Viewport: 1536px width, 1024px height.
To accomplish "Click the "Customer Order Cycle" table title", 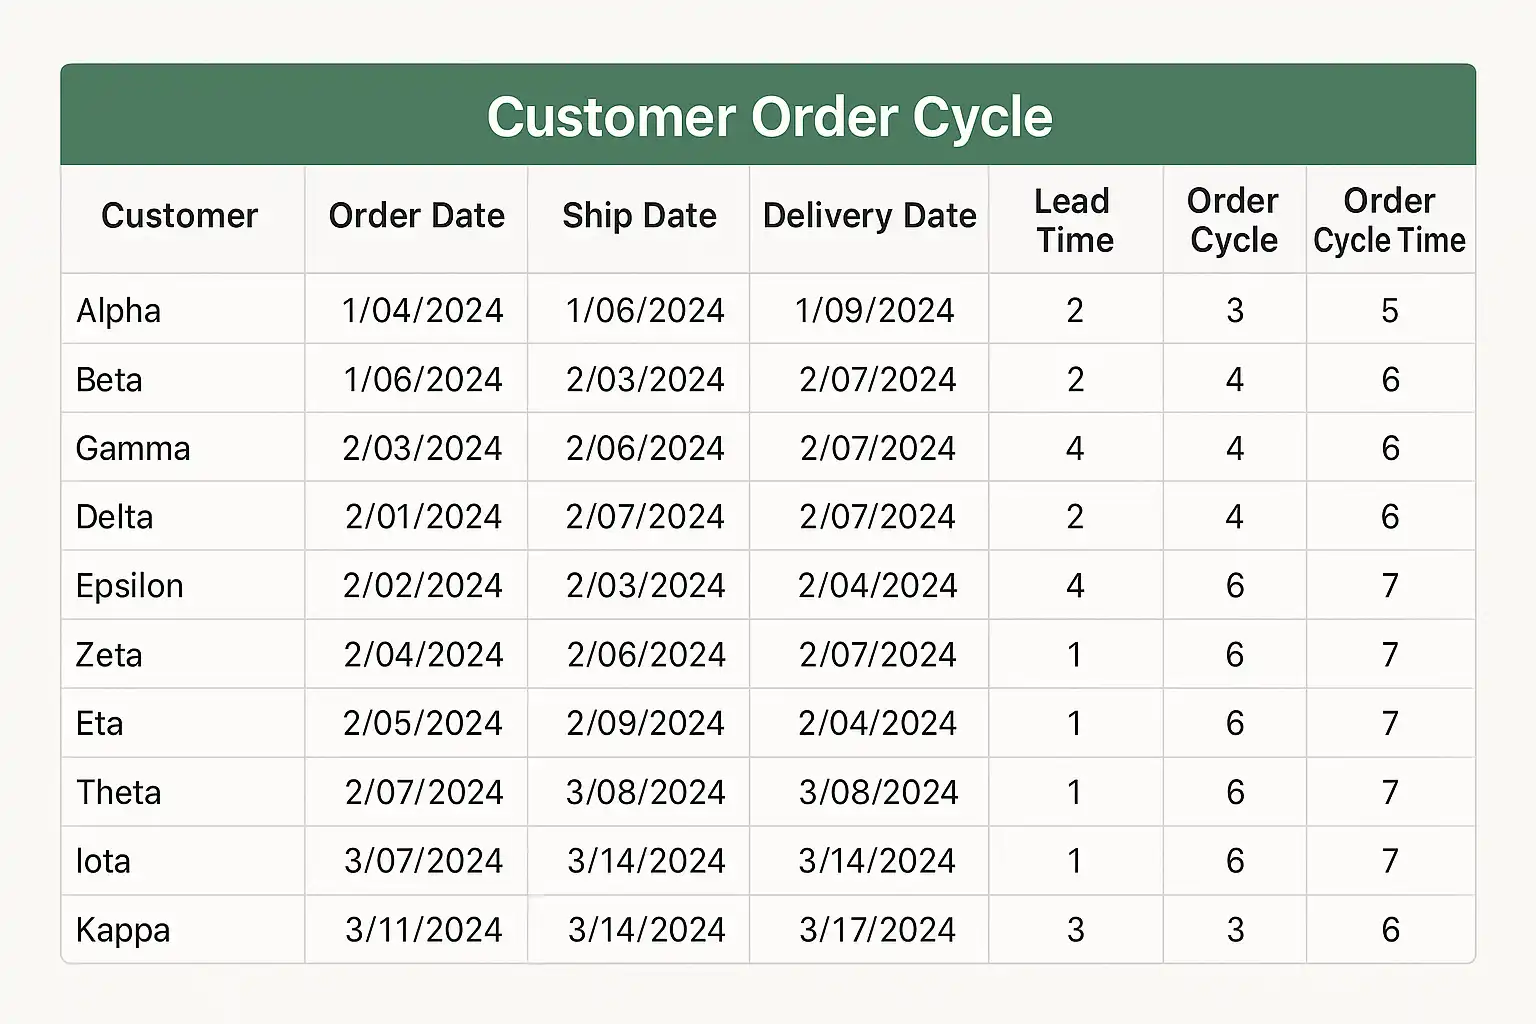I will (x=769, y=117).
